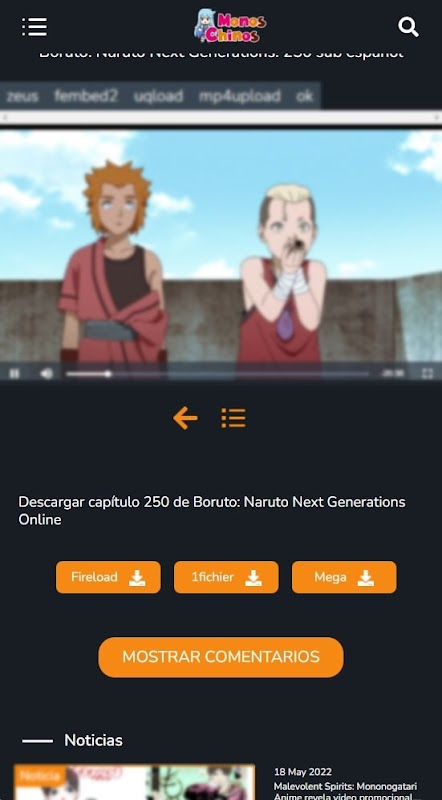Image resolution: width=442 pixels, height=800 pixels.
Task: Pause the video playback
Action: tap(14, 374)
